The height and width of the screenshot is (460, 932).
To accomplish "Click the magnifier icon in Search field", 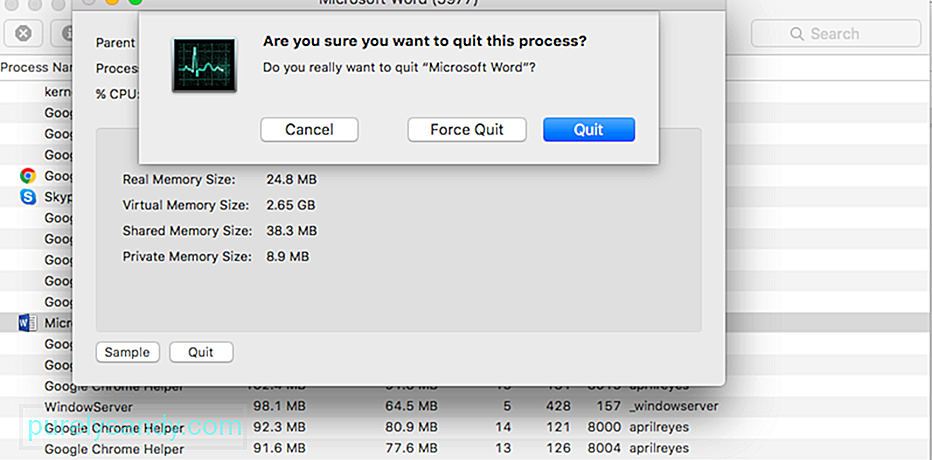I will (x=796, y=34).
